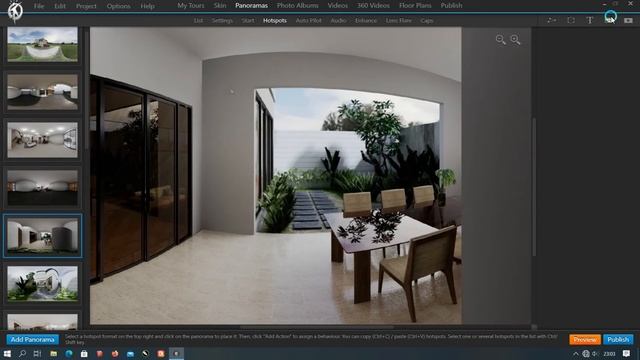Viewport: 640px width, 360px height.
Task: Select the Hotspots sub-tab
Action: pyautogui.click(x=275, y=20)
